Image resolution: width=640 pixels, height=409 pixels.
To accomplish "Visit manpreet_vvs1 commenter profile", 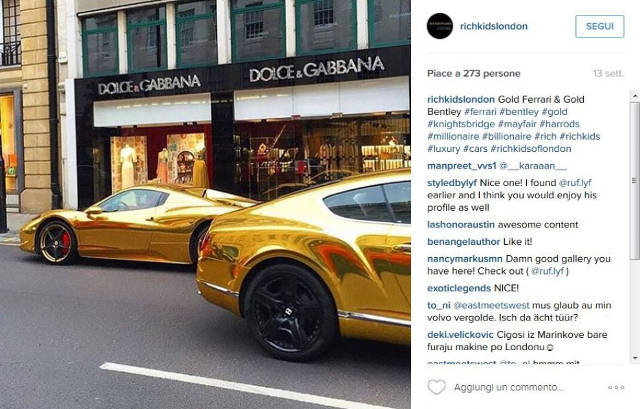I will tap(462, 166).
